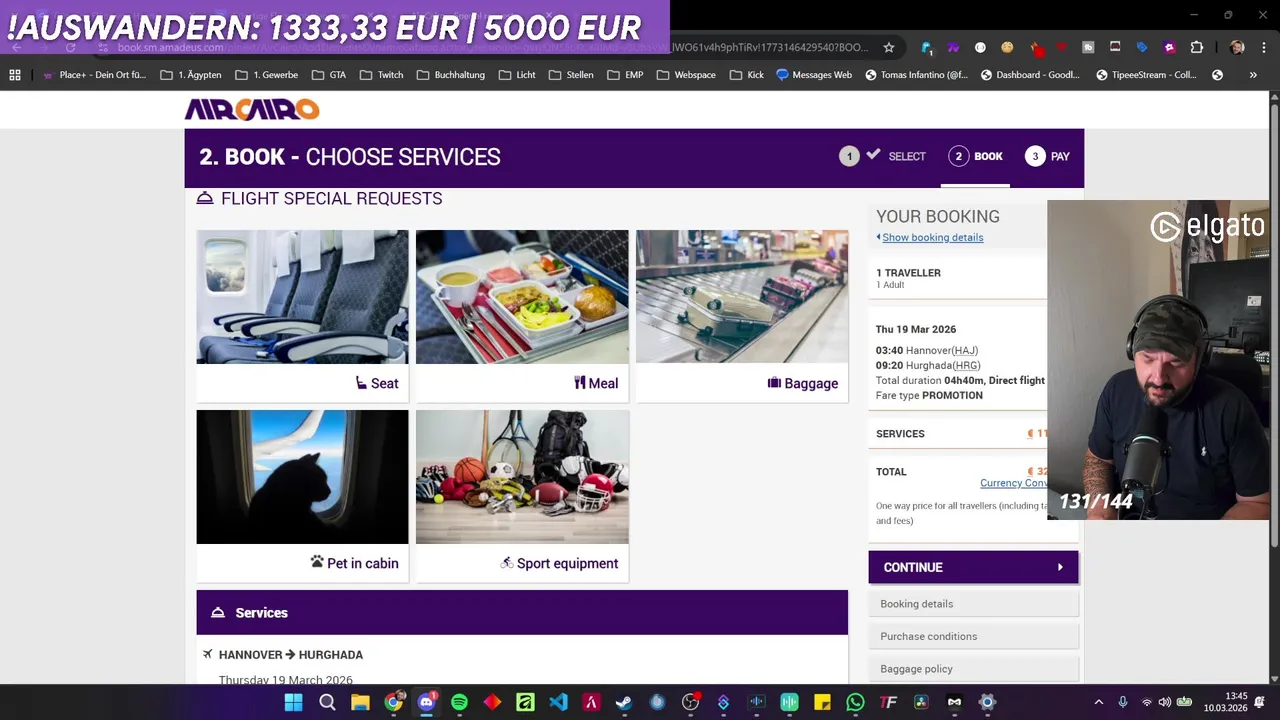The image size is (1280, 720).
Task: Open the 1. Ägypten bookmark folder
Action: (x=193, y=75)
